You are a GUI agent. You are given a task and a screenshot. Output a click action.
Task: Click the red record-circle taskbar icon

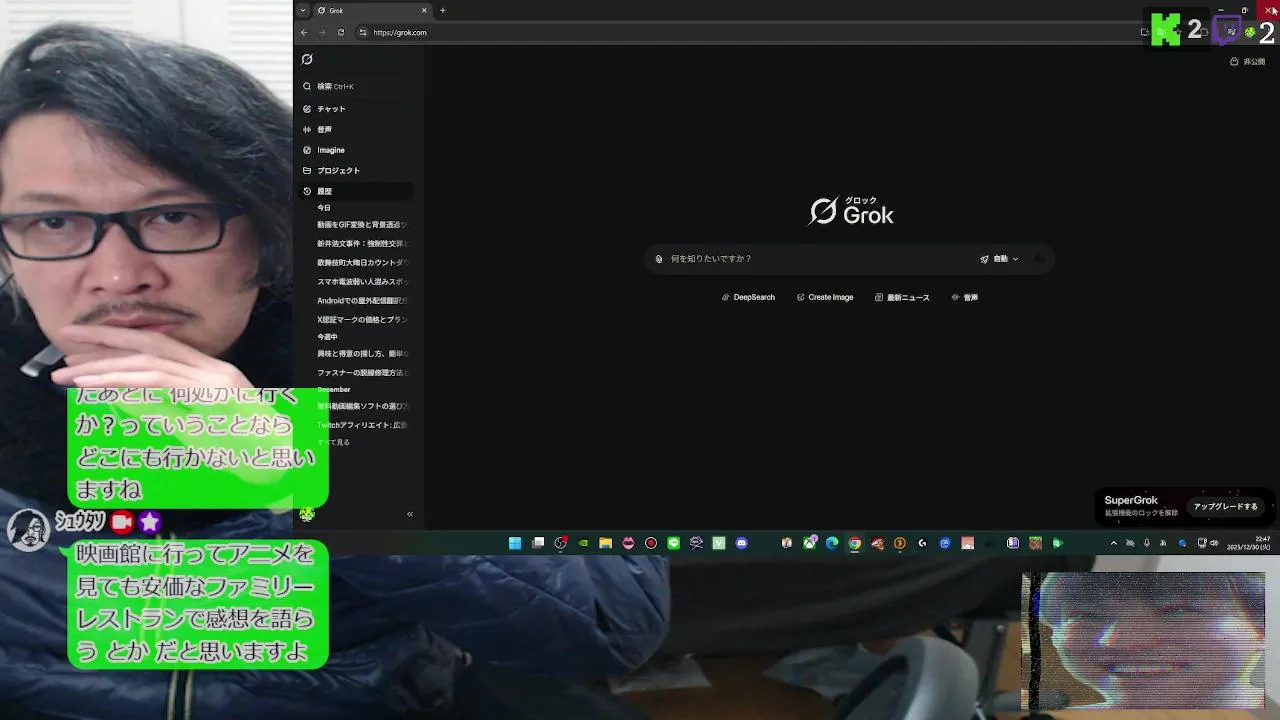pyautogui.click(x=651, y=543)
